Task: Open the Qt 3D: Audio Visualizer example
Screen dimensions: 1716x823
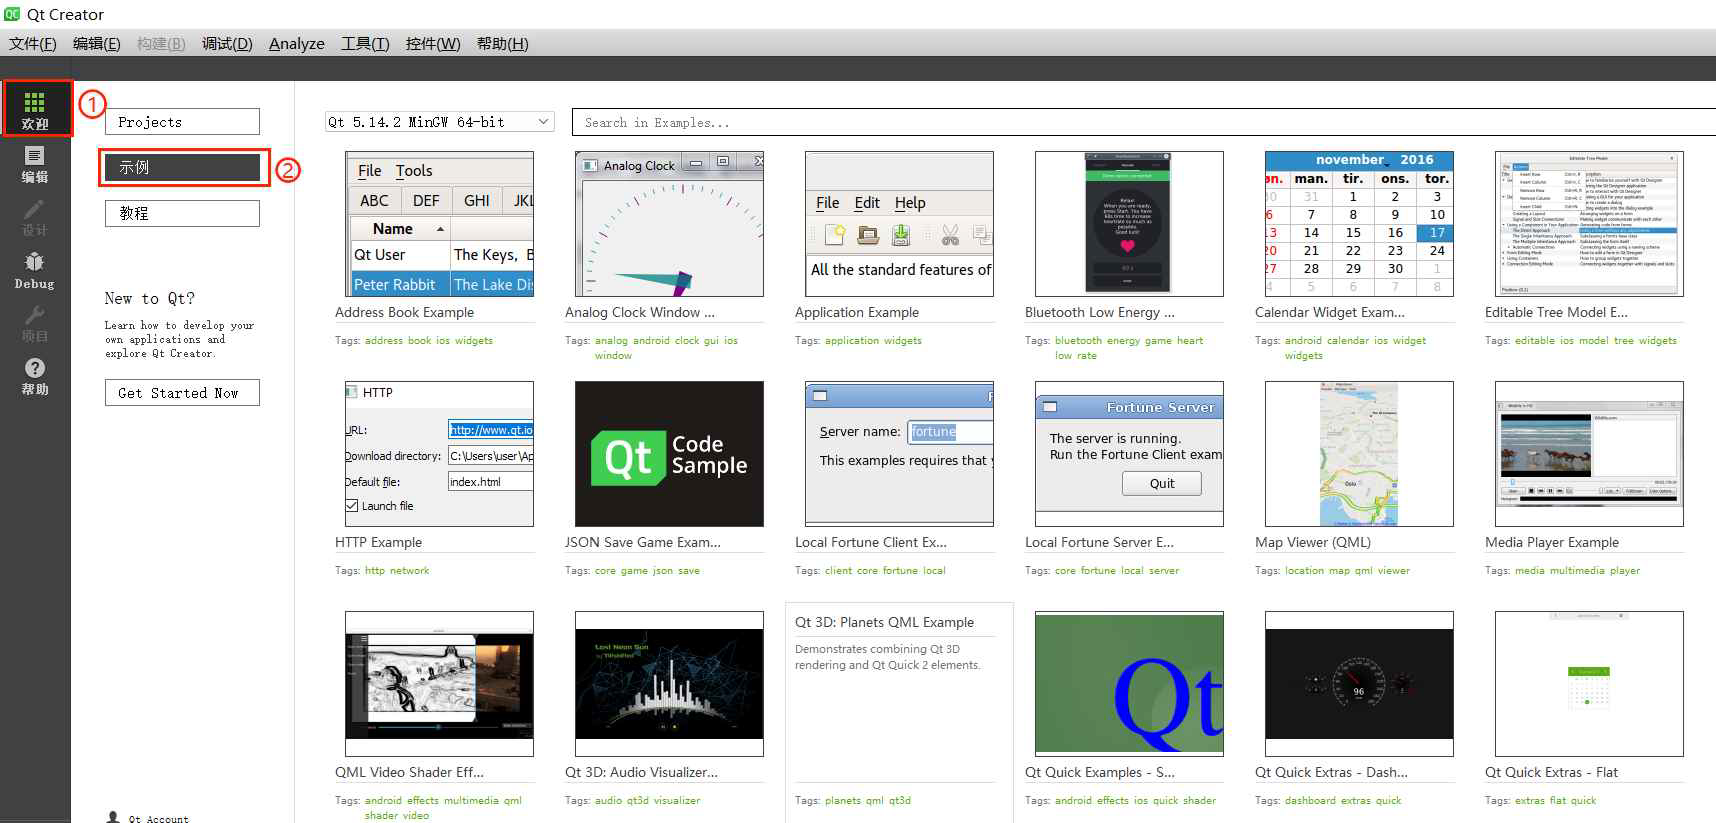Action: point(669,684)
